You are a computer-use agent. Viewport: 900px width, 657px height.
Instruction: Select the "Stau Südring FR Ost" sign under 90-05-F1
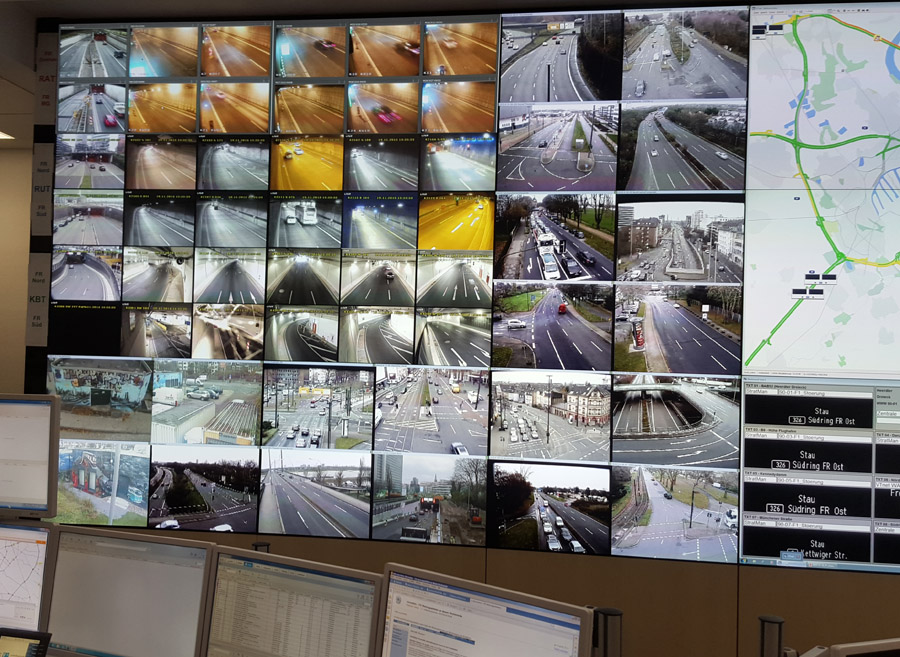(806, 502)
